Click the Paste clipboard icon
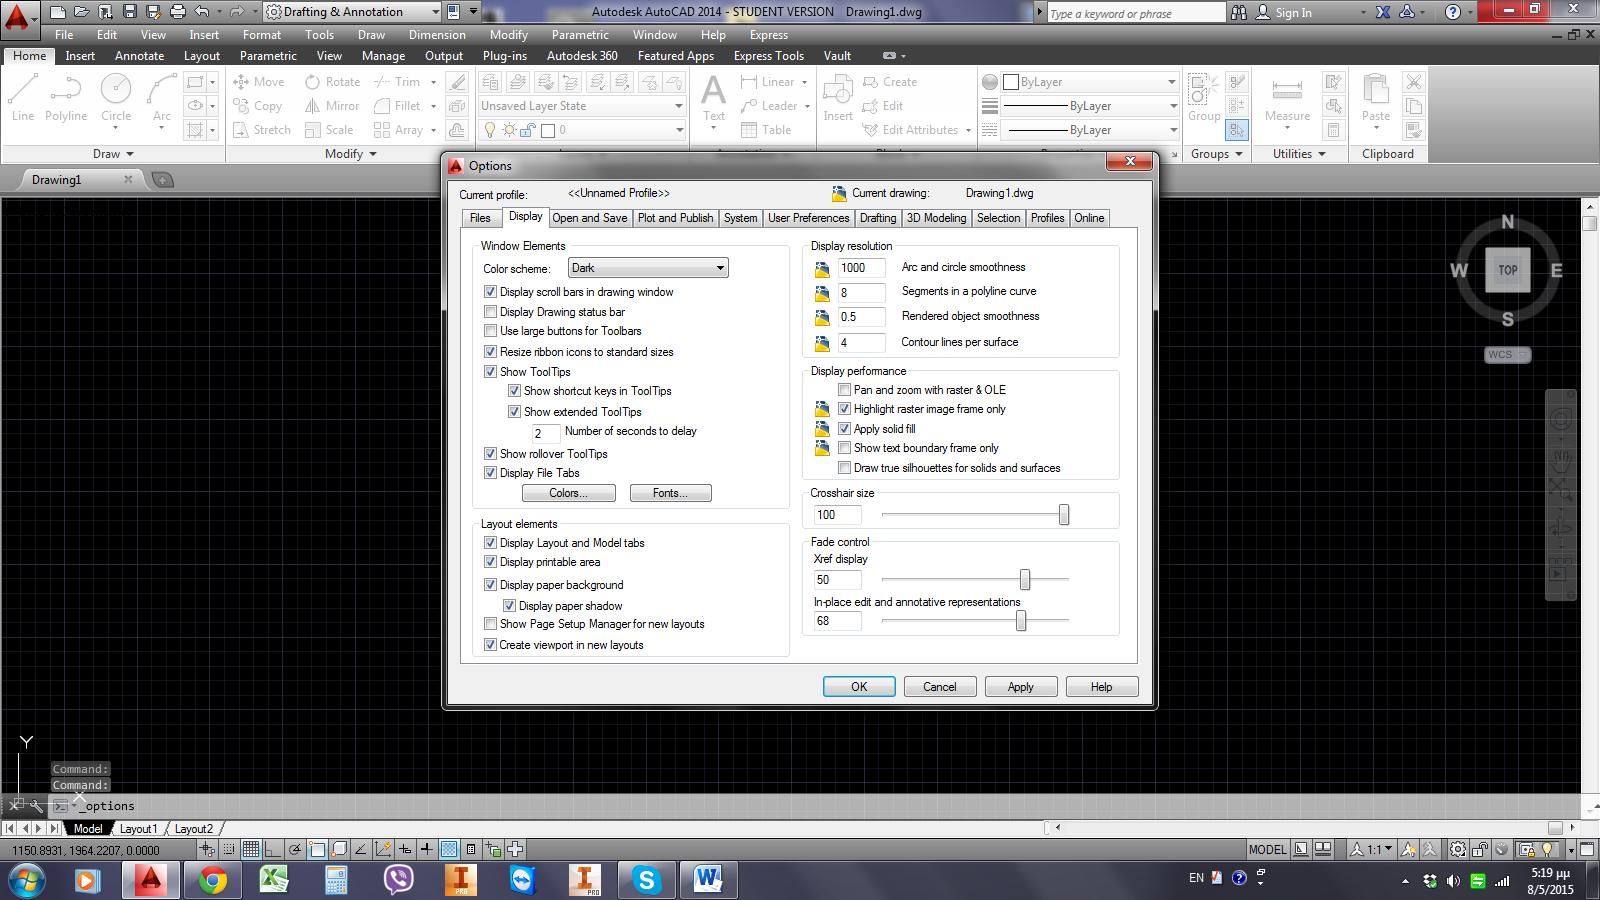 click(1376, 98)
